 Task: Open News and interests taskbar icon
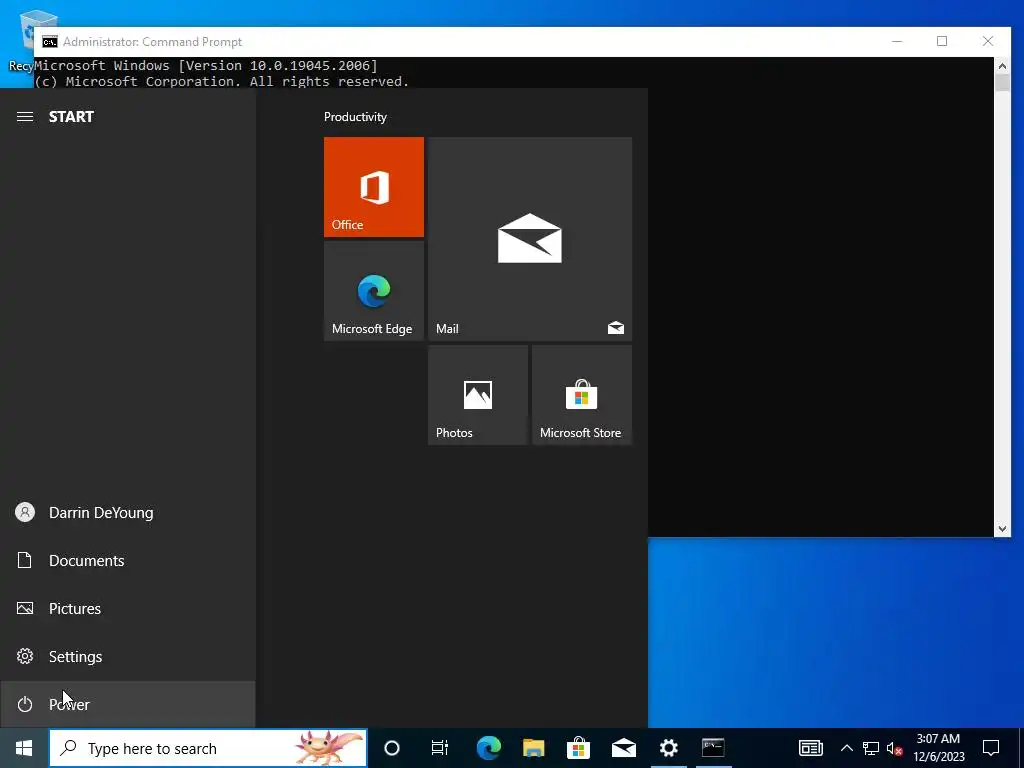point(810,748)
